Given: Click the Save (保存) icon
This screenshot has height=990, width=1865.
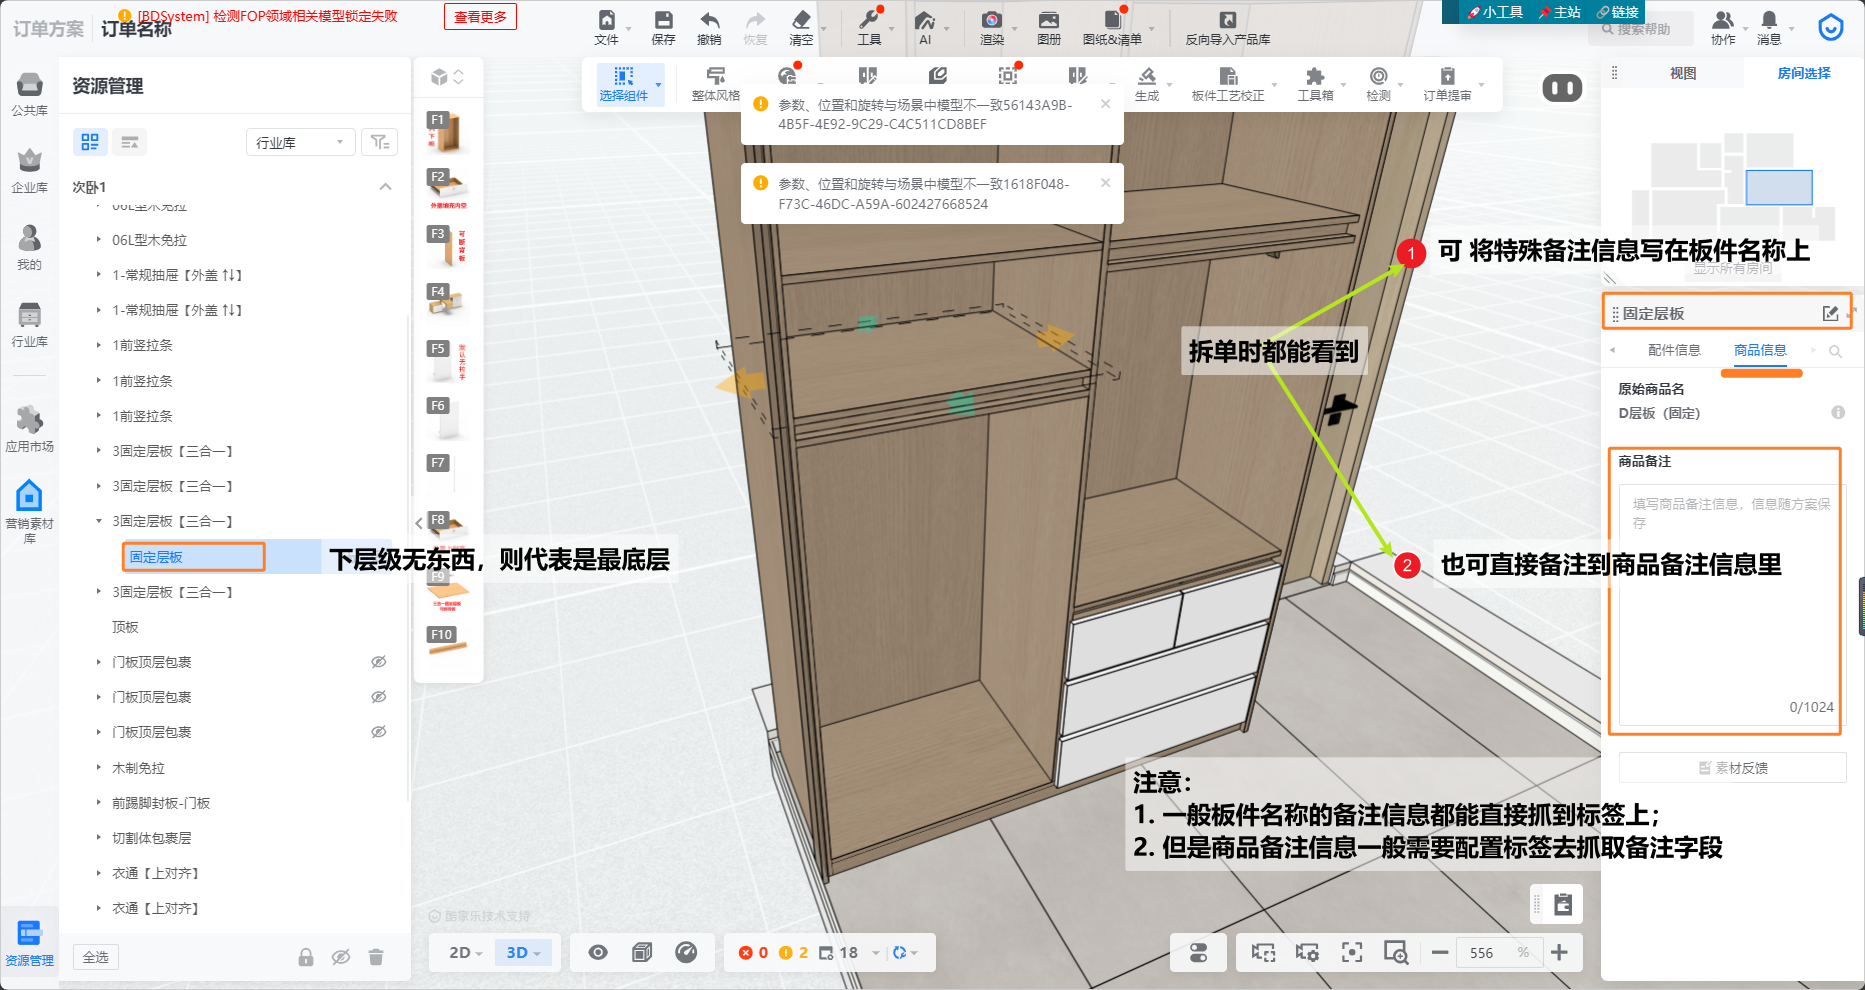Looking at the screenshot, I should [663, 21].
